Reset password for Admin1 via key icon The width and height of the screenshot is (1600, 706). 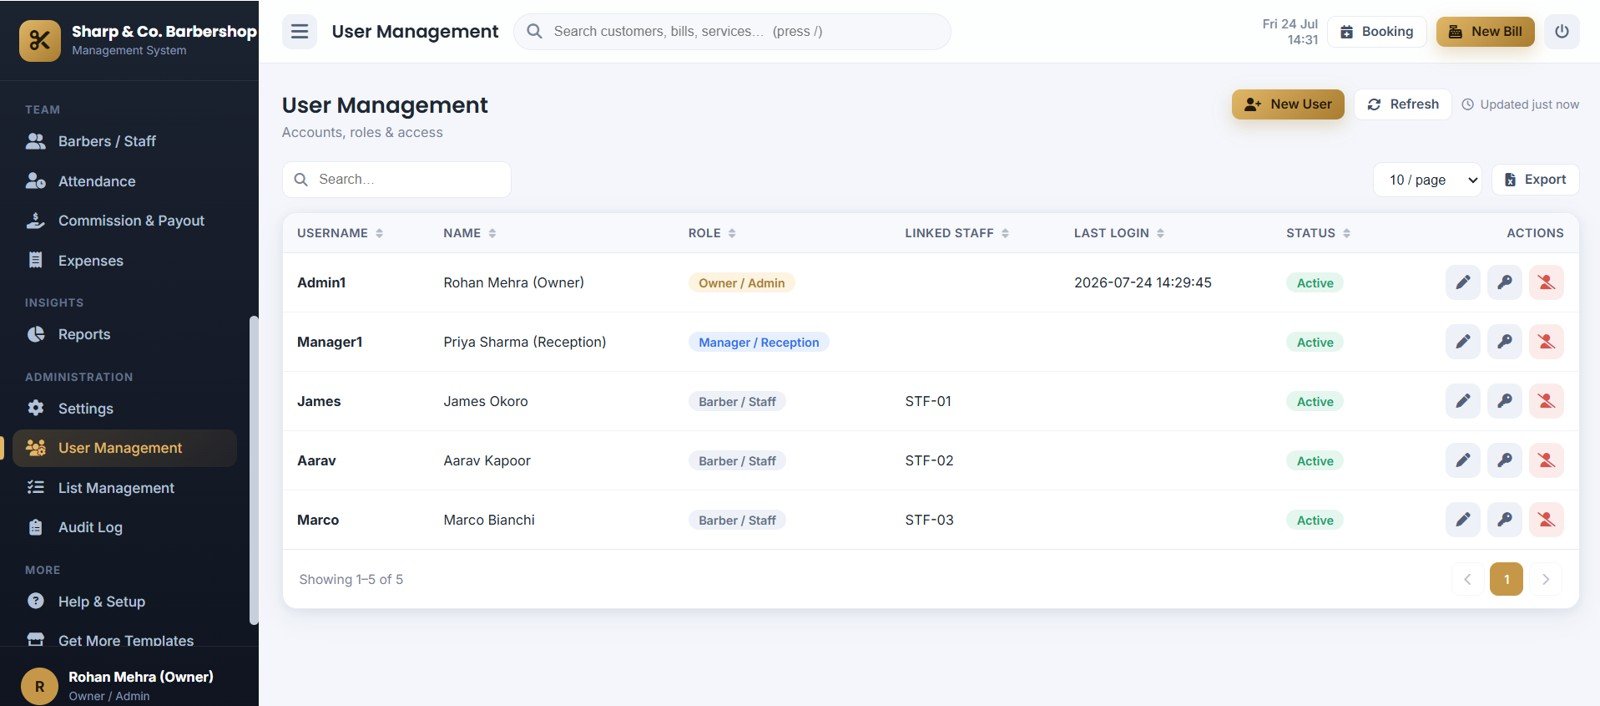coord(1504,283)
